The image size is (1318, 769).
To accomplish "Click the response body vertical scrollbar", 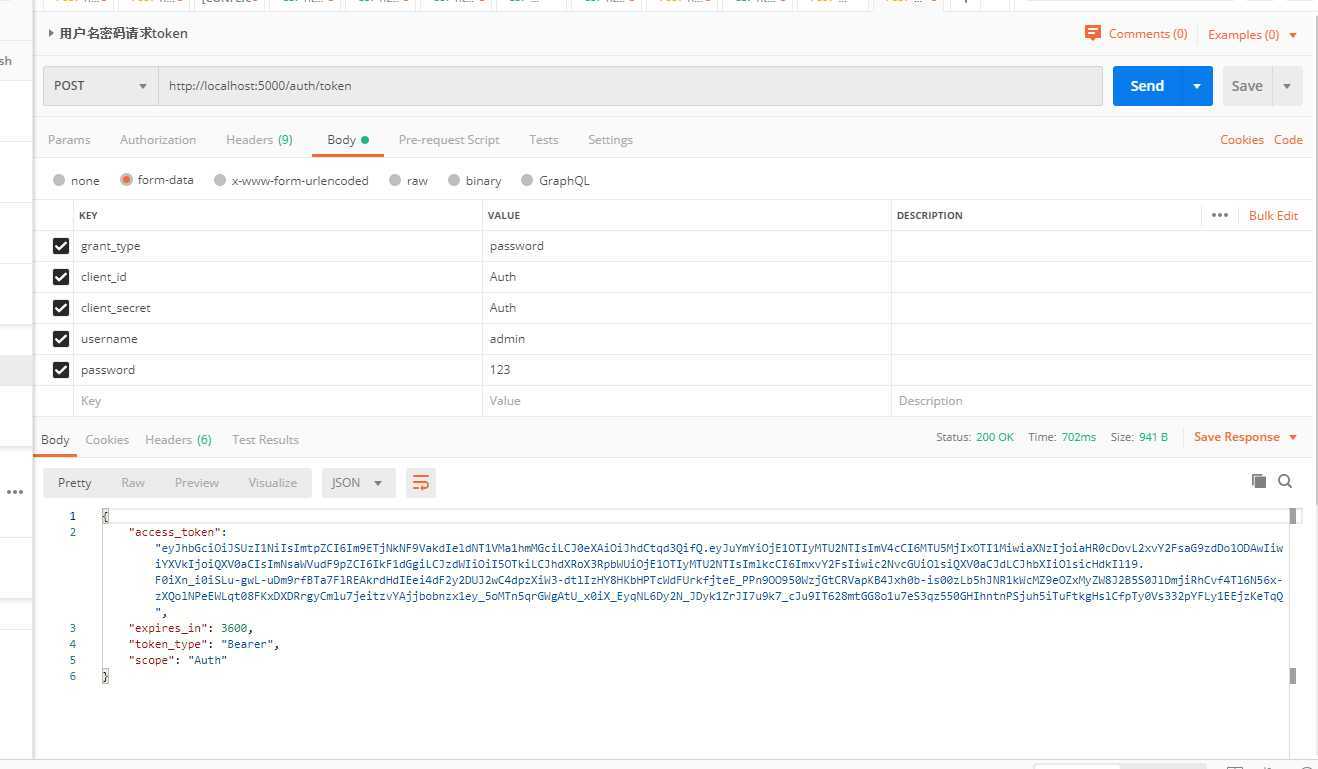I will pyautogui.click(x=1293, y=595).
